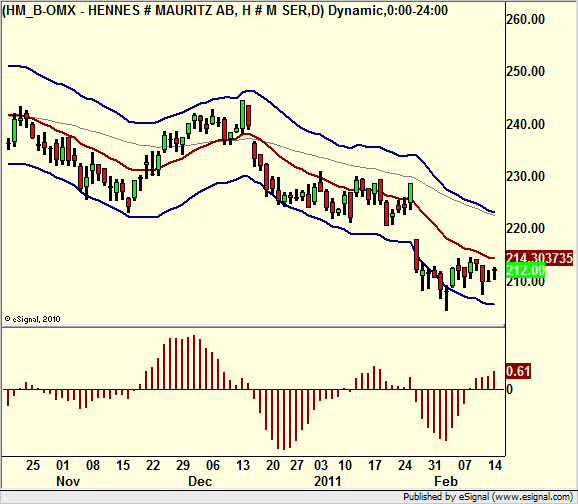The width and height of the screenshot is (578, 504).
Task: Click the 240.00 price axis label
Action: [x=525, y=124]
